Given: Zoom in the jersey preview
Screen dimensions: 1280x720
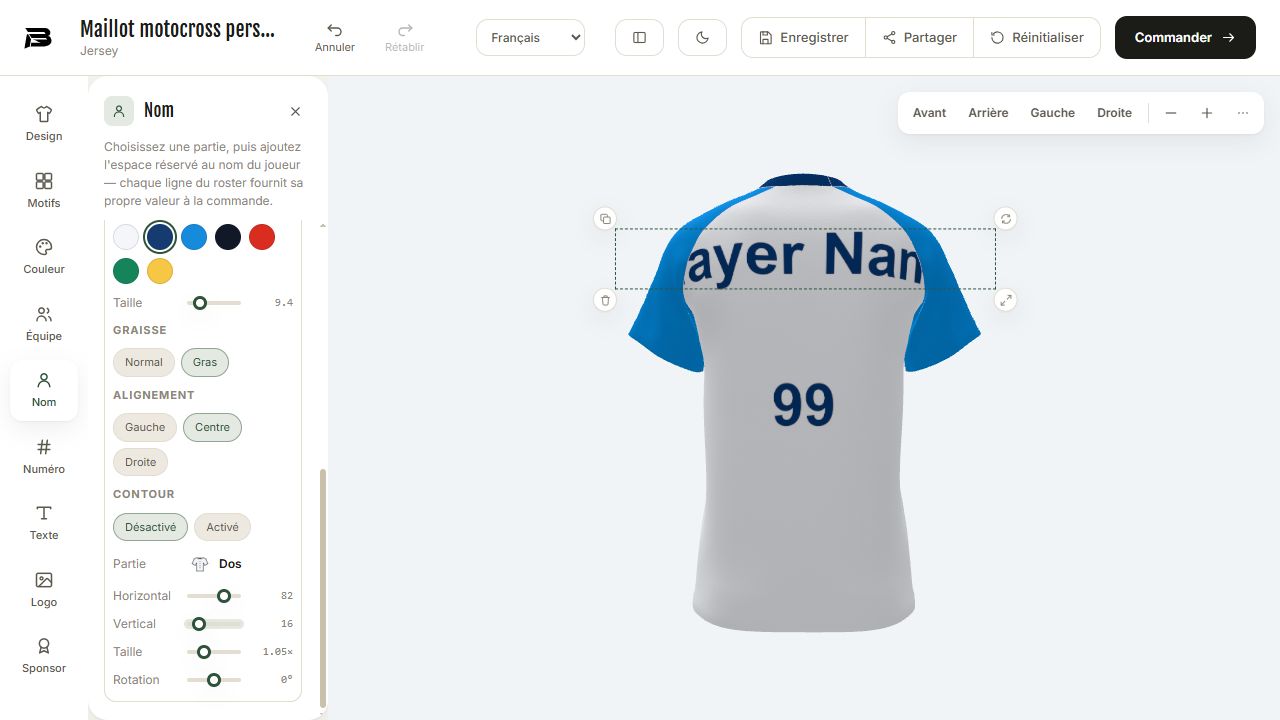Looking at the screenshot, I should (x=1207, y=113).
